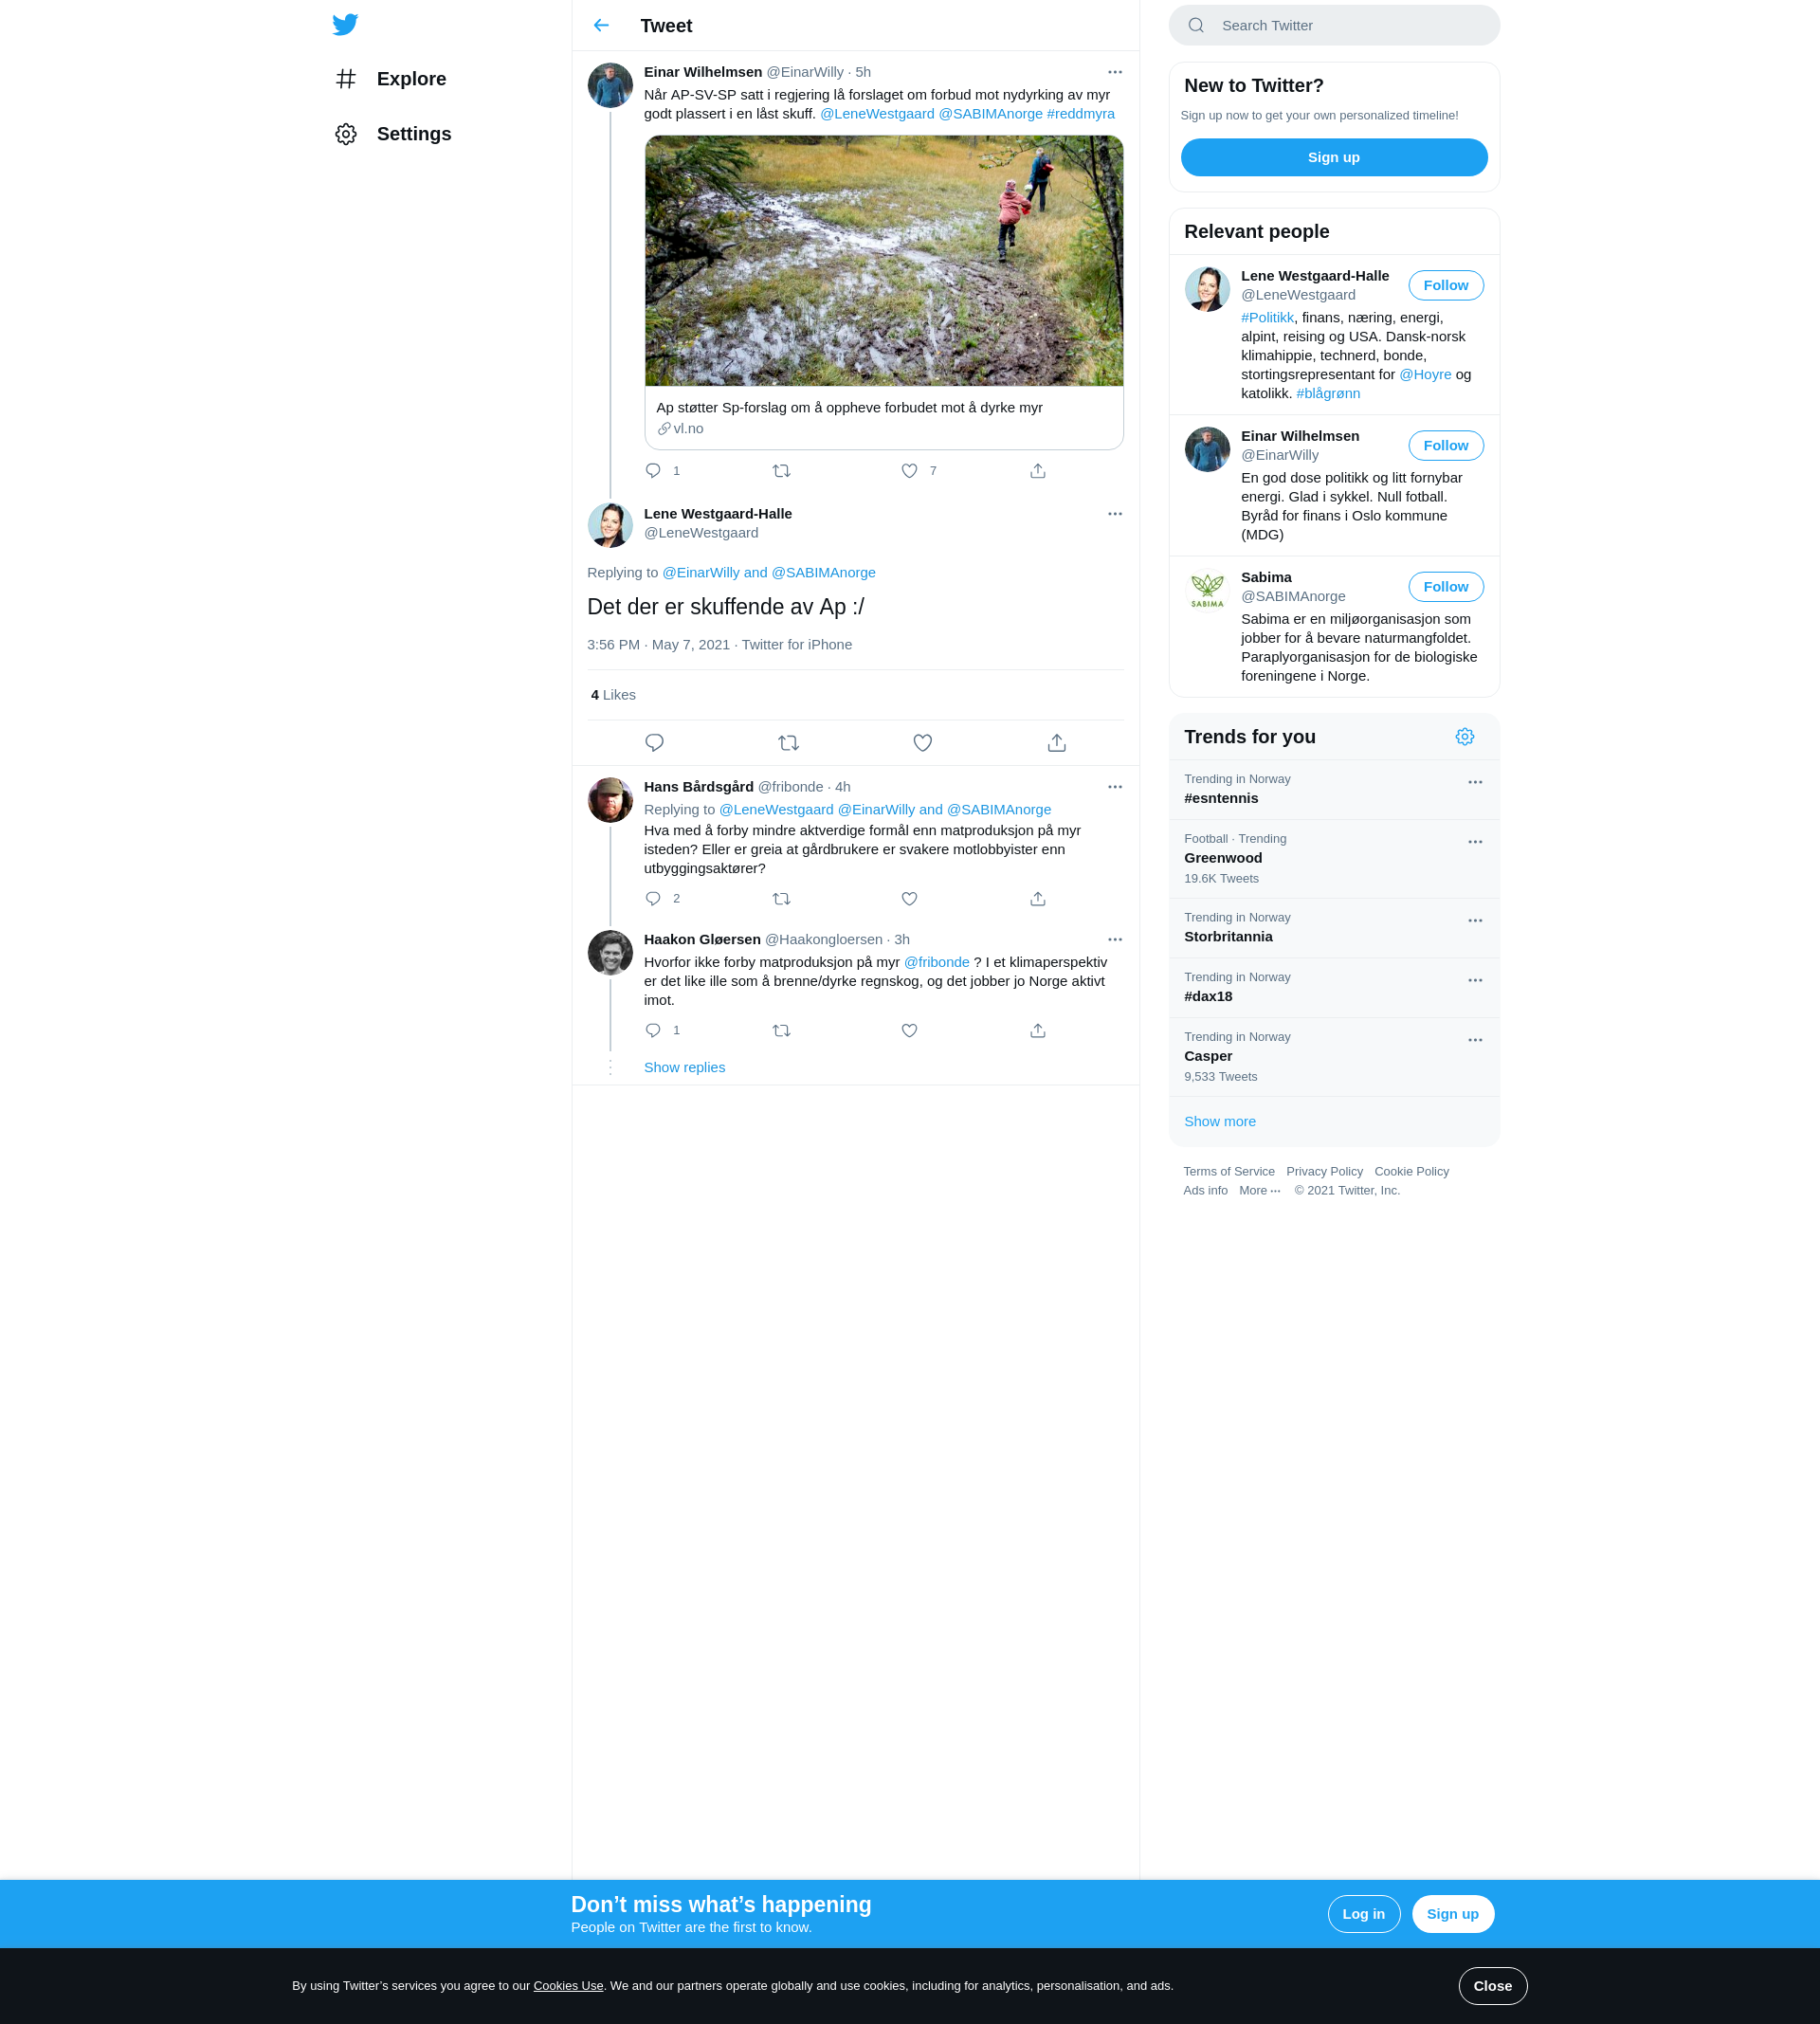Open more options on Lene Westgaard-Halle's tweet

[1115, 514]
